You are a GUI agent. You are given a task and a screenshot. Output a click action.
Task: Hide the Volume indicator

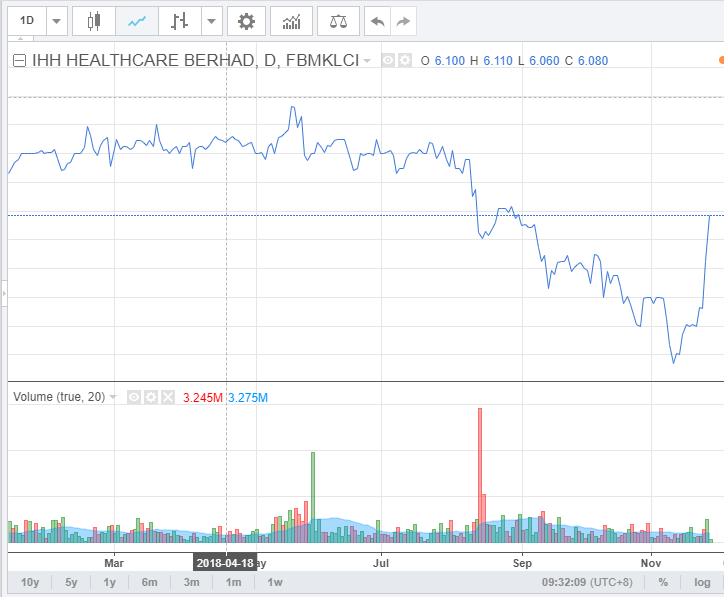(x=134, y=397)
